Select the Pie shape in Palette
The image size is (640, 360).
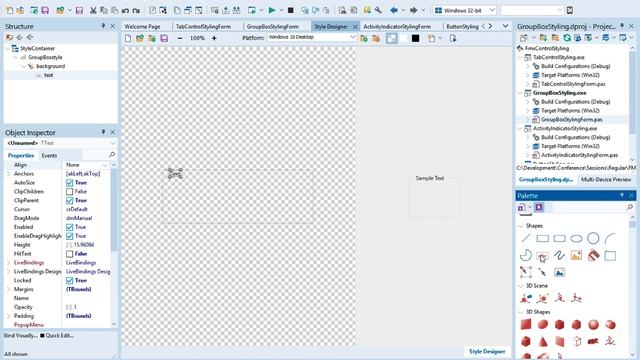[526, 256]
